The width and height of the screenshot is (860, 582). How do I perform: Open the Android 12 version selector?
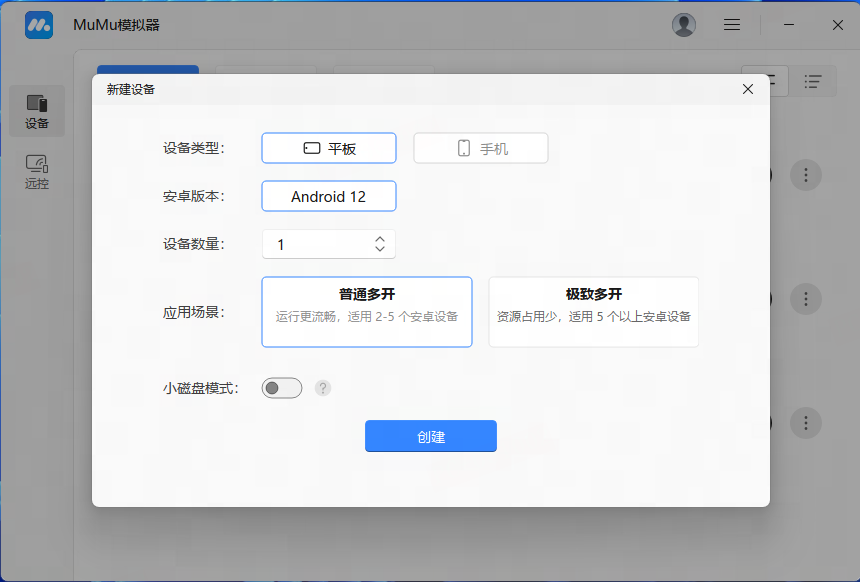click(x=329, y=196)
